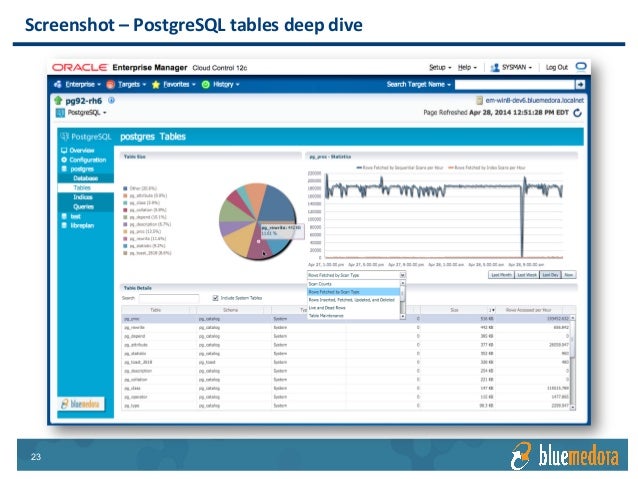Screen dimensions: 638x479
Task: Click the pg_rewrite pie slice under the cursor
Action: pyautogui.click(x=259, y=247)
